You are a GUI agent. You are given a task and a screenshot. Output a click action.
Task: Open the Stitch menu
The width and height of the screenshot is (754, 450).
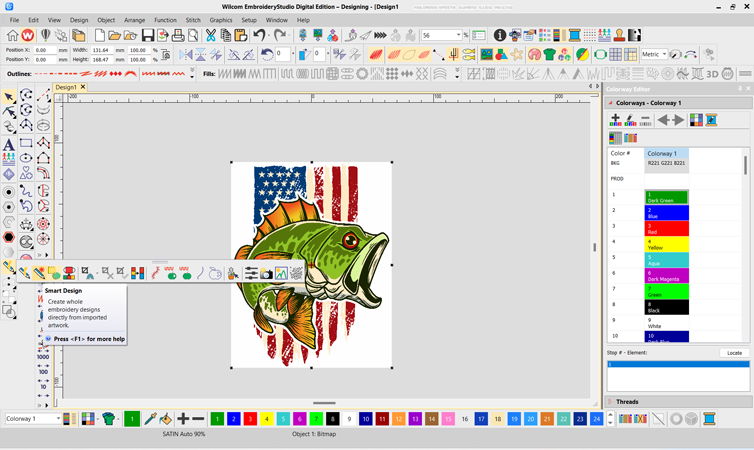tap(193, 20)
